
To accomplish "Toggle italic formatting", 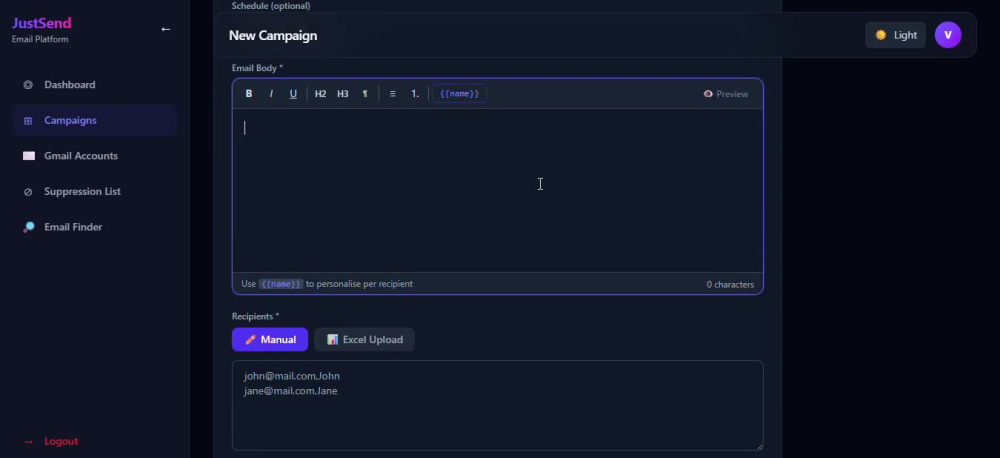I will coord(271,94).
